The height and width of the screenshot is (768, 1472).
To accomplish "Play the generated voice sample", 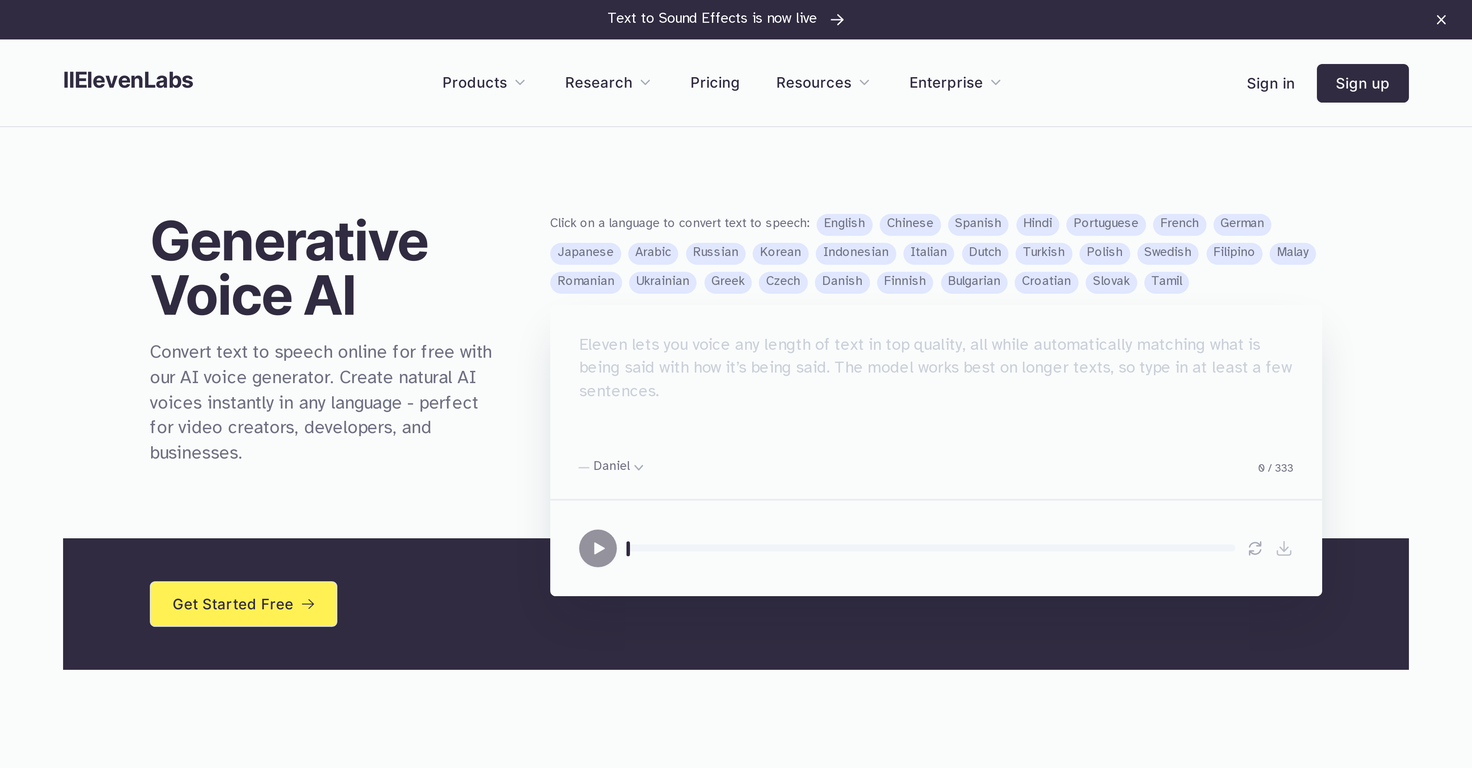I will [597, 548].
